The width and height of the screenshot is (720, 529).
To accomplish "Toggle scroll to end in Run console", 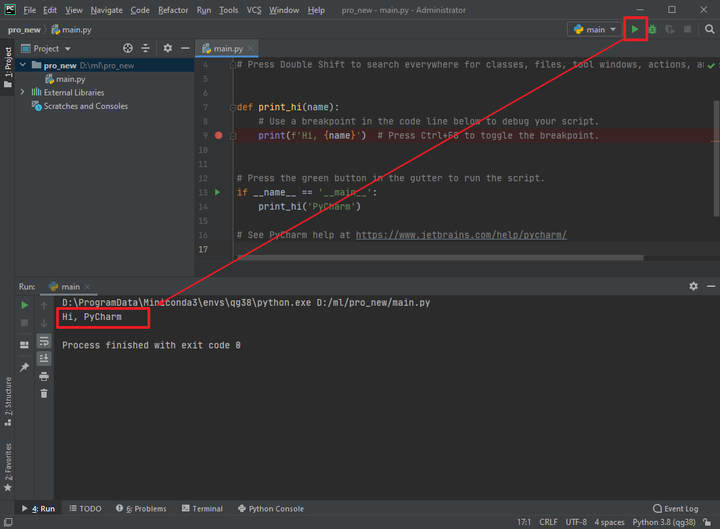I will 44,358.
